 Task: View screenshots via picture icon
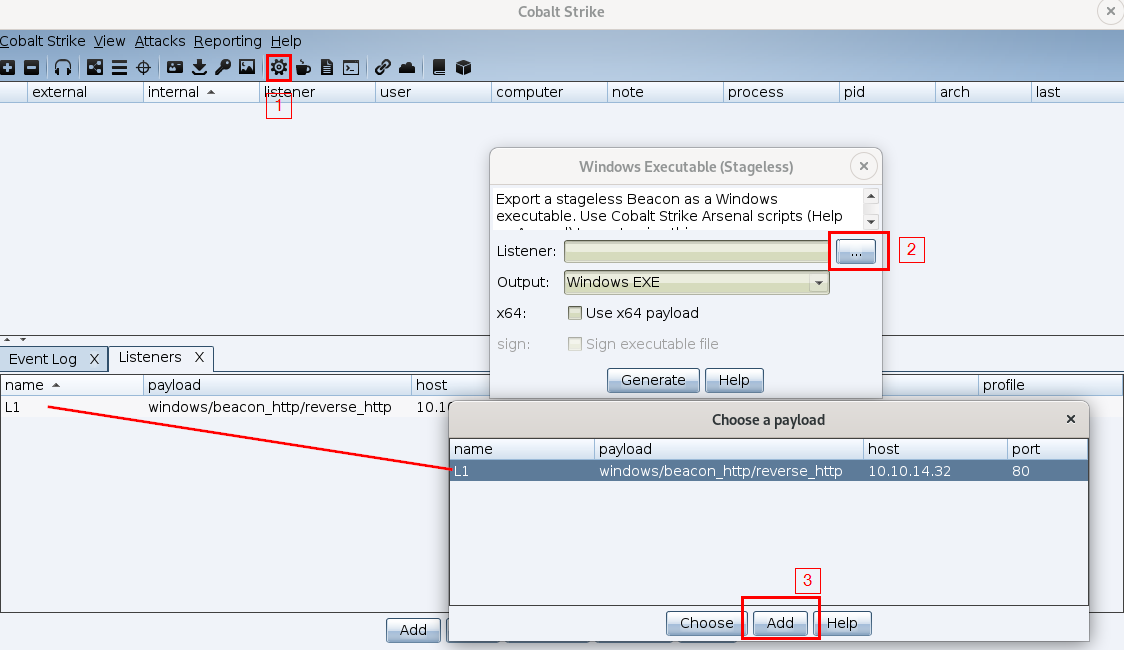pos(247,67)
